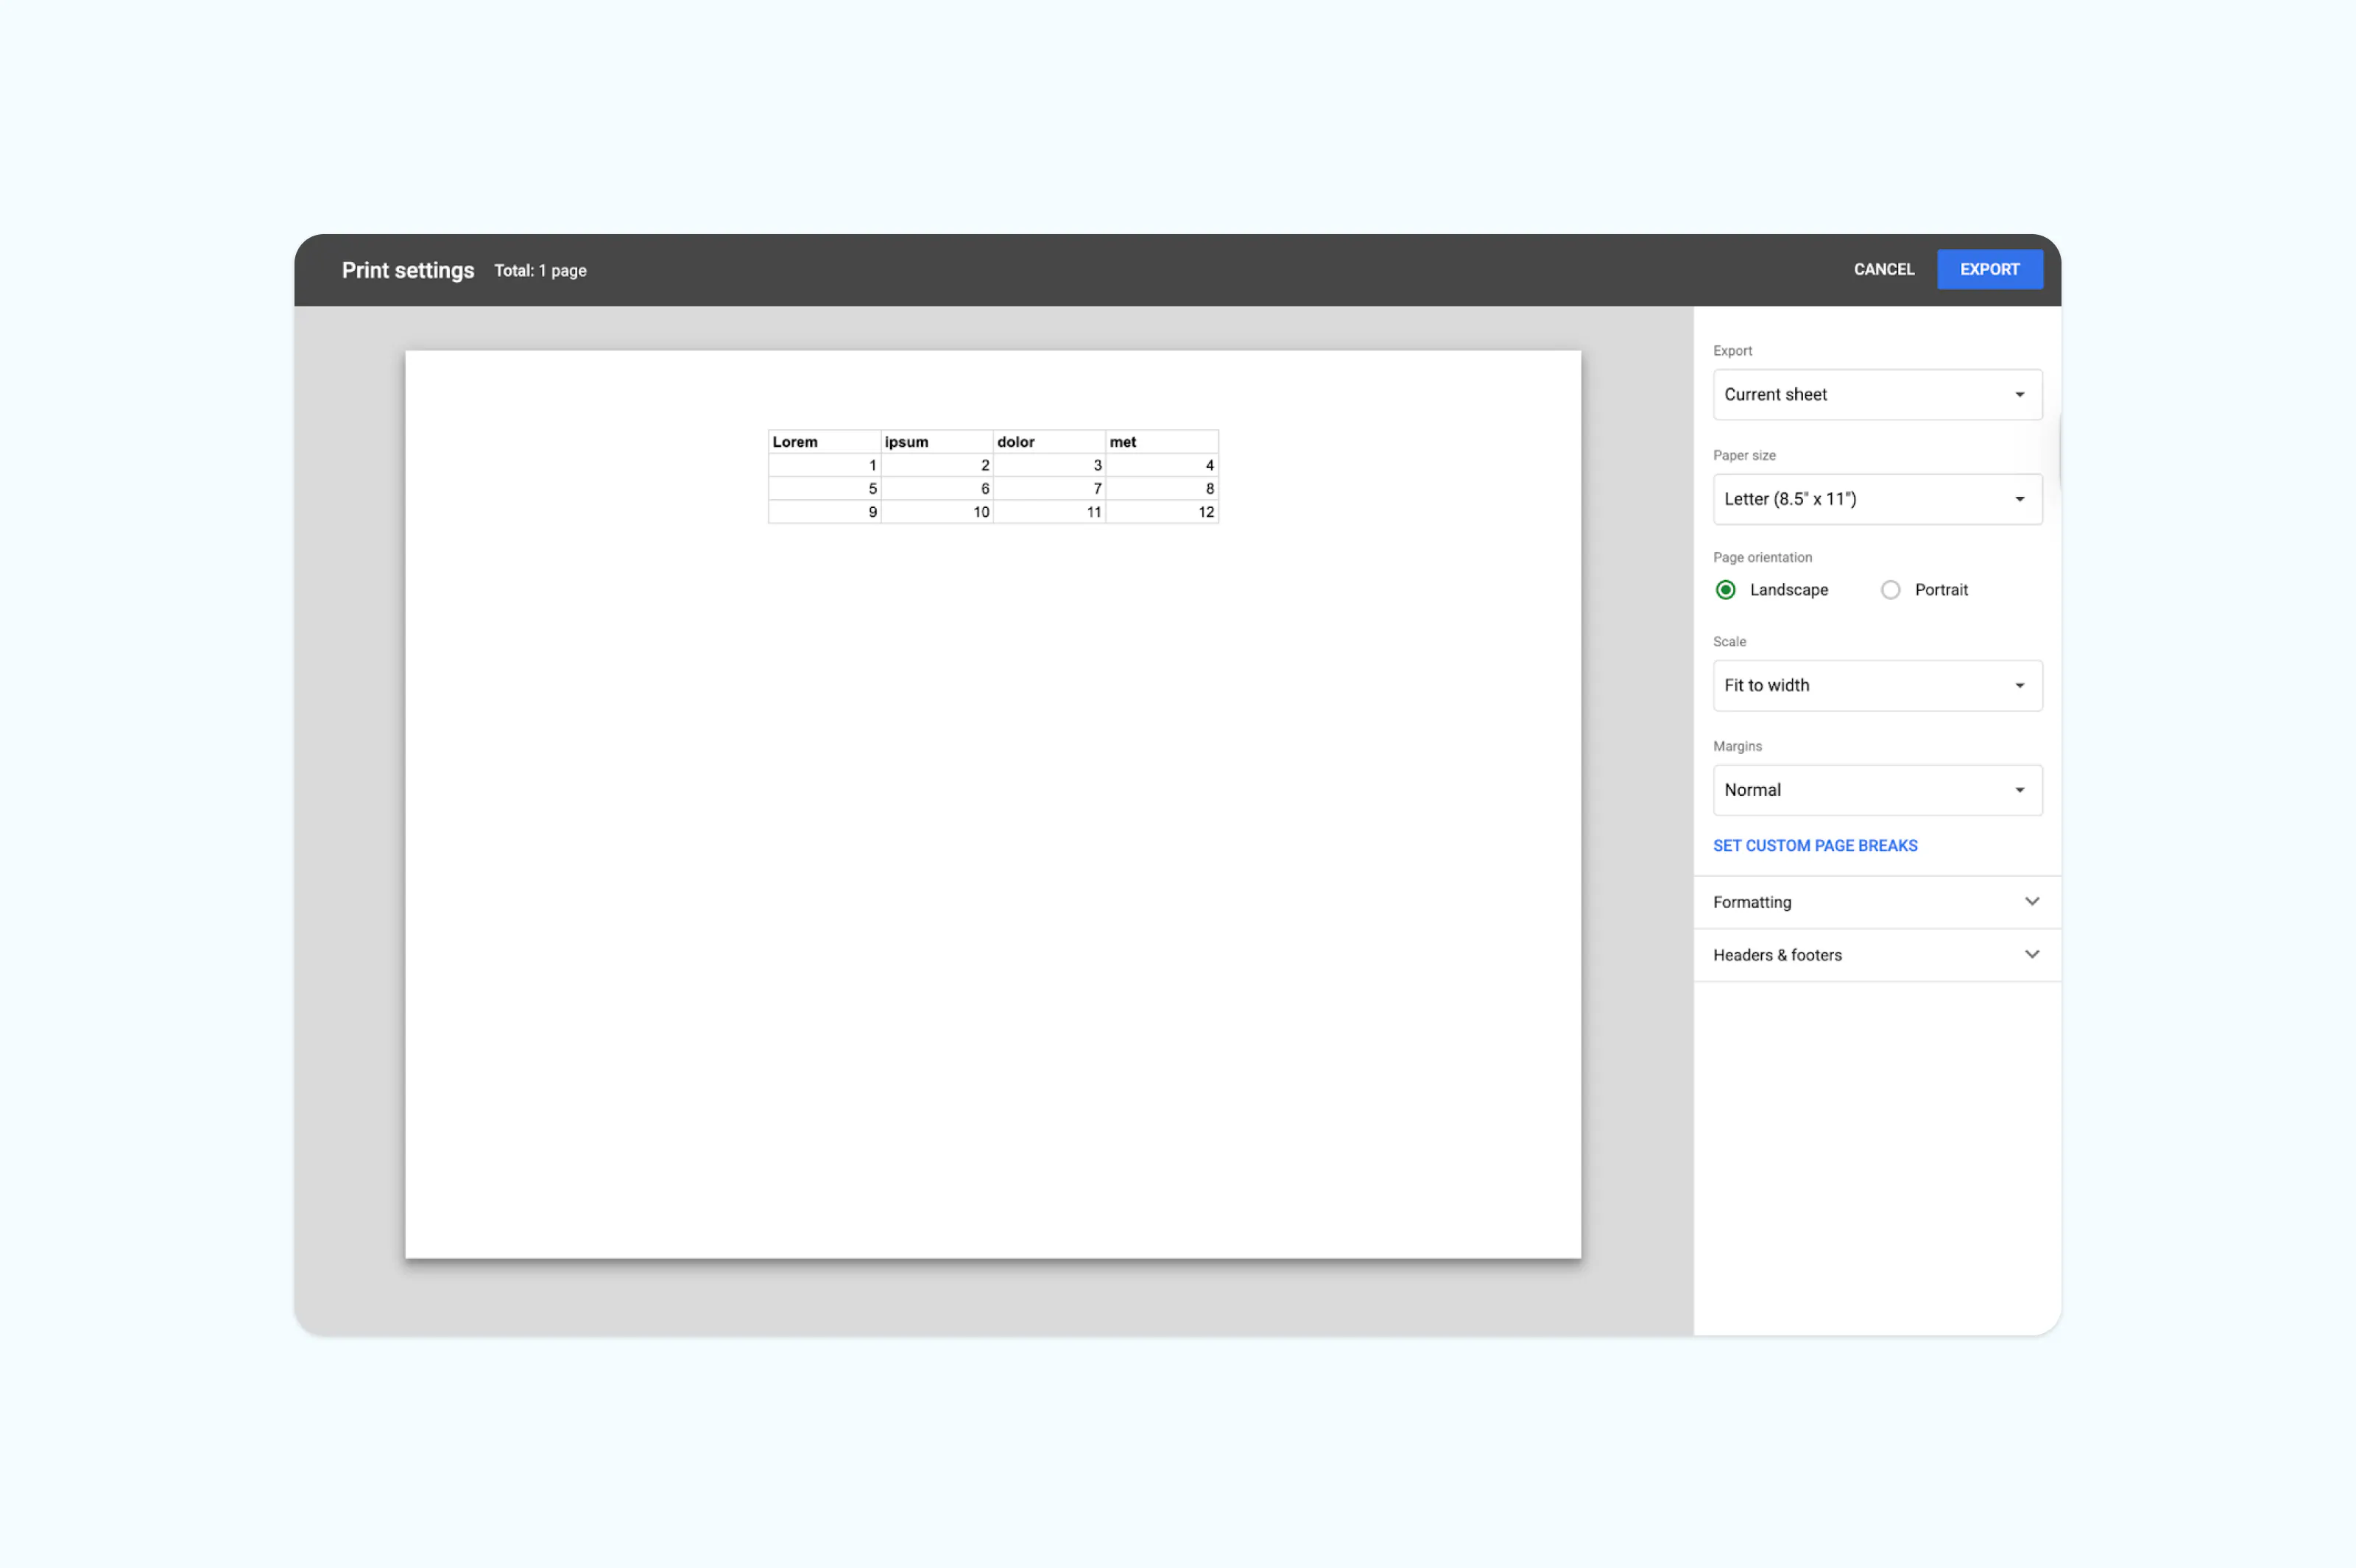2356x1568 pixels.
Task: Expand the Headers & footers section
Action: click(1876, 954)
